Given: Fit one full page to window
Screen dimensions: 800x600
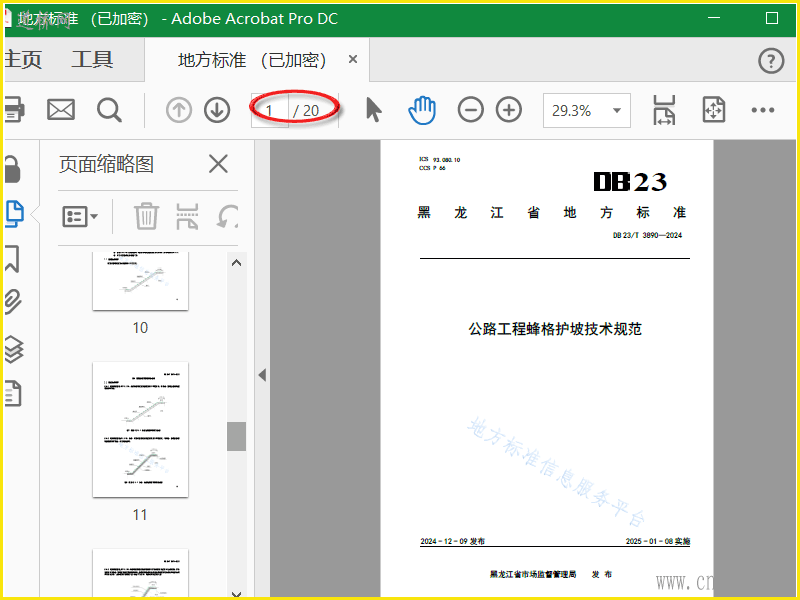Looking at the screenshot, I should coord(713,110).
